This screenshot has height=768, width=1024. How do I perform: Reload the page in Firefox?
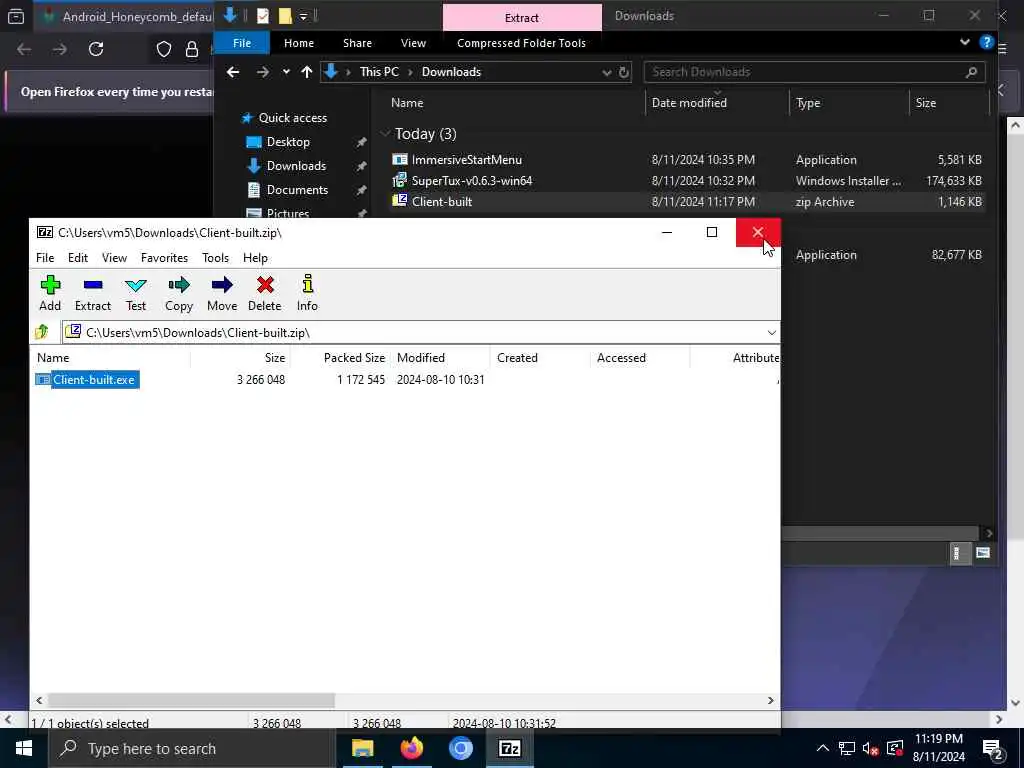coord(96,49)
